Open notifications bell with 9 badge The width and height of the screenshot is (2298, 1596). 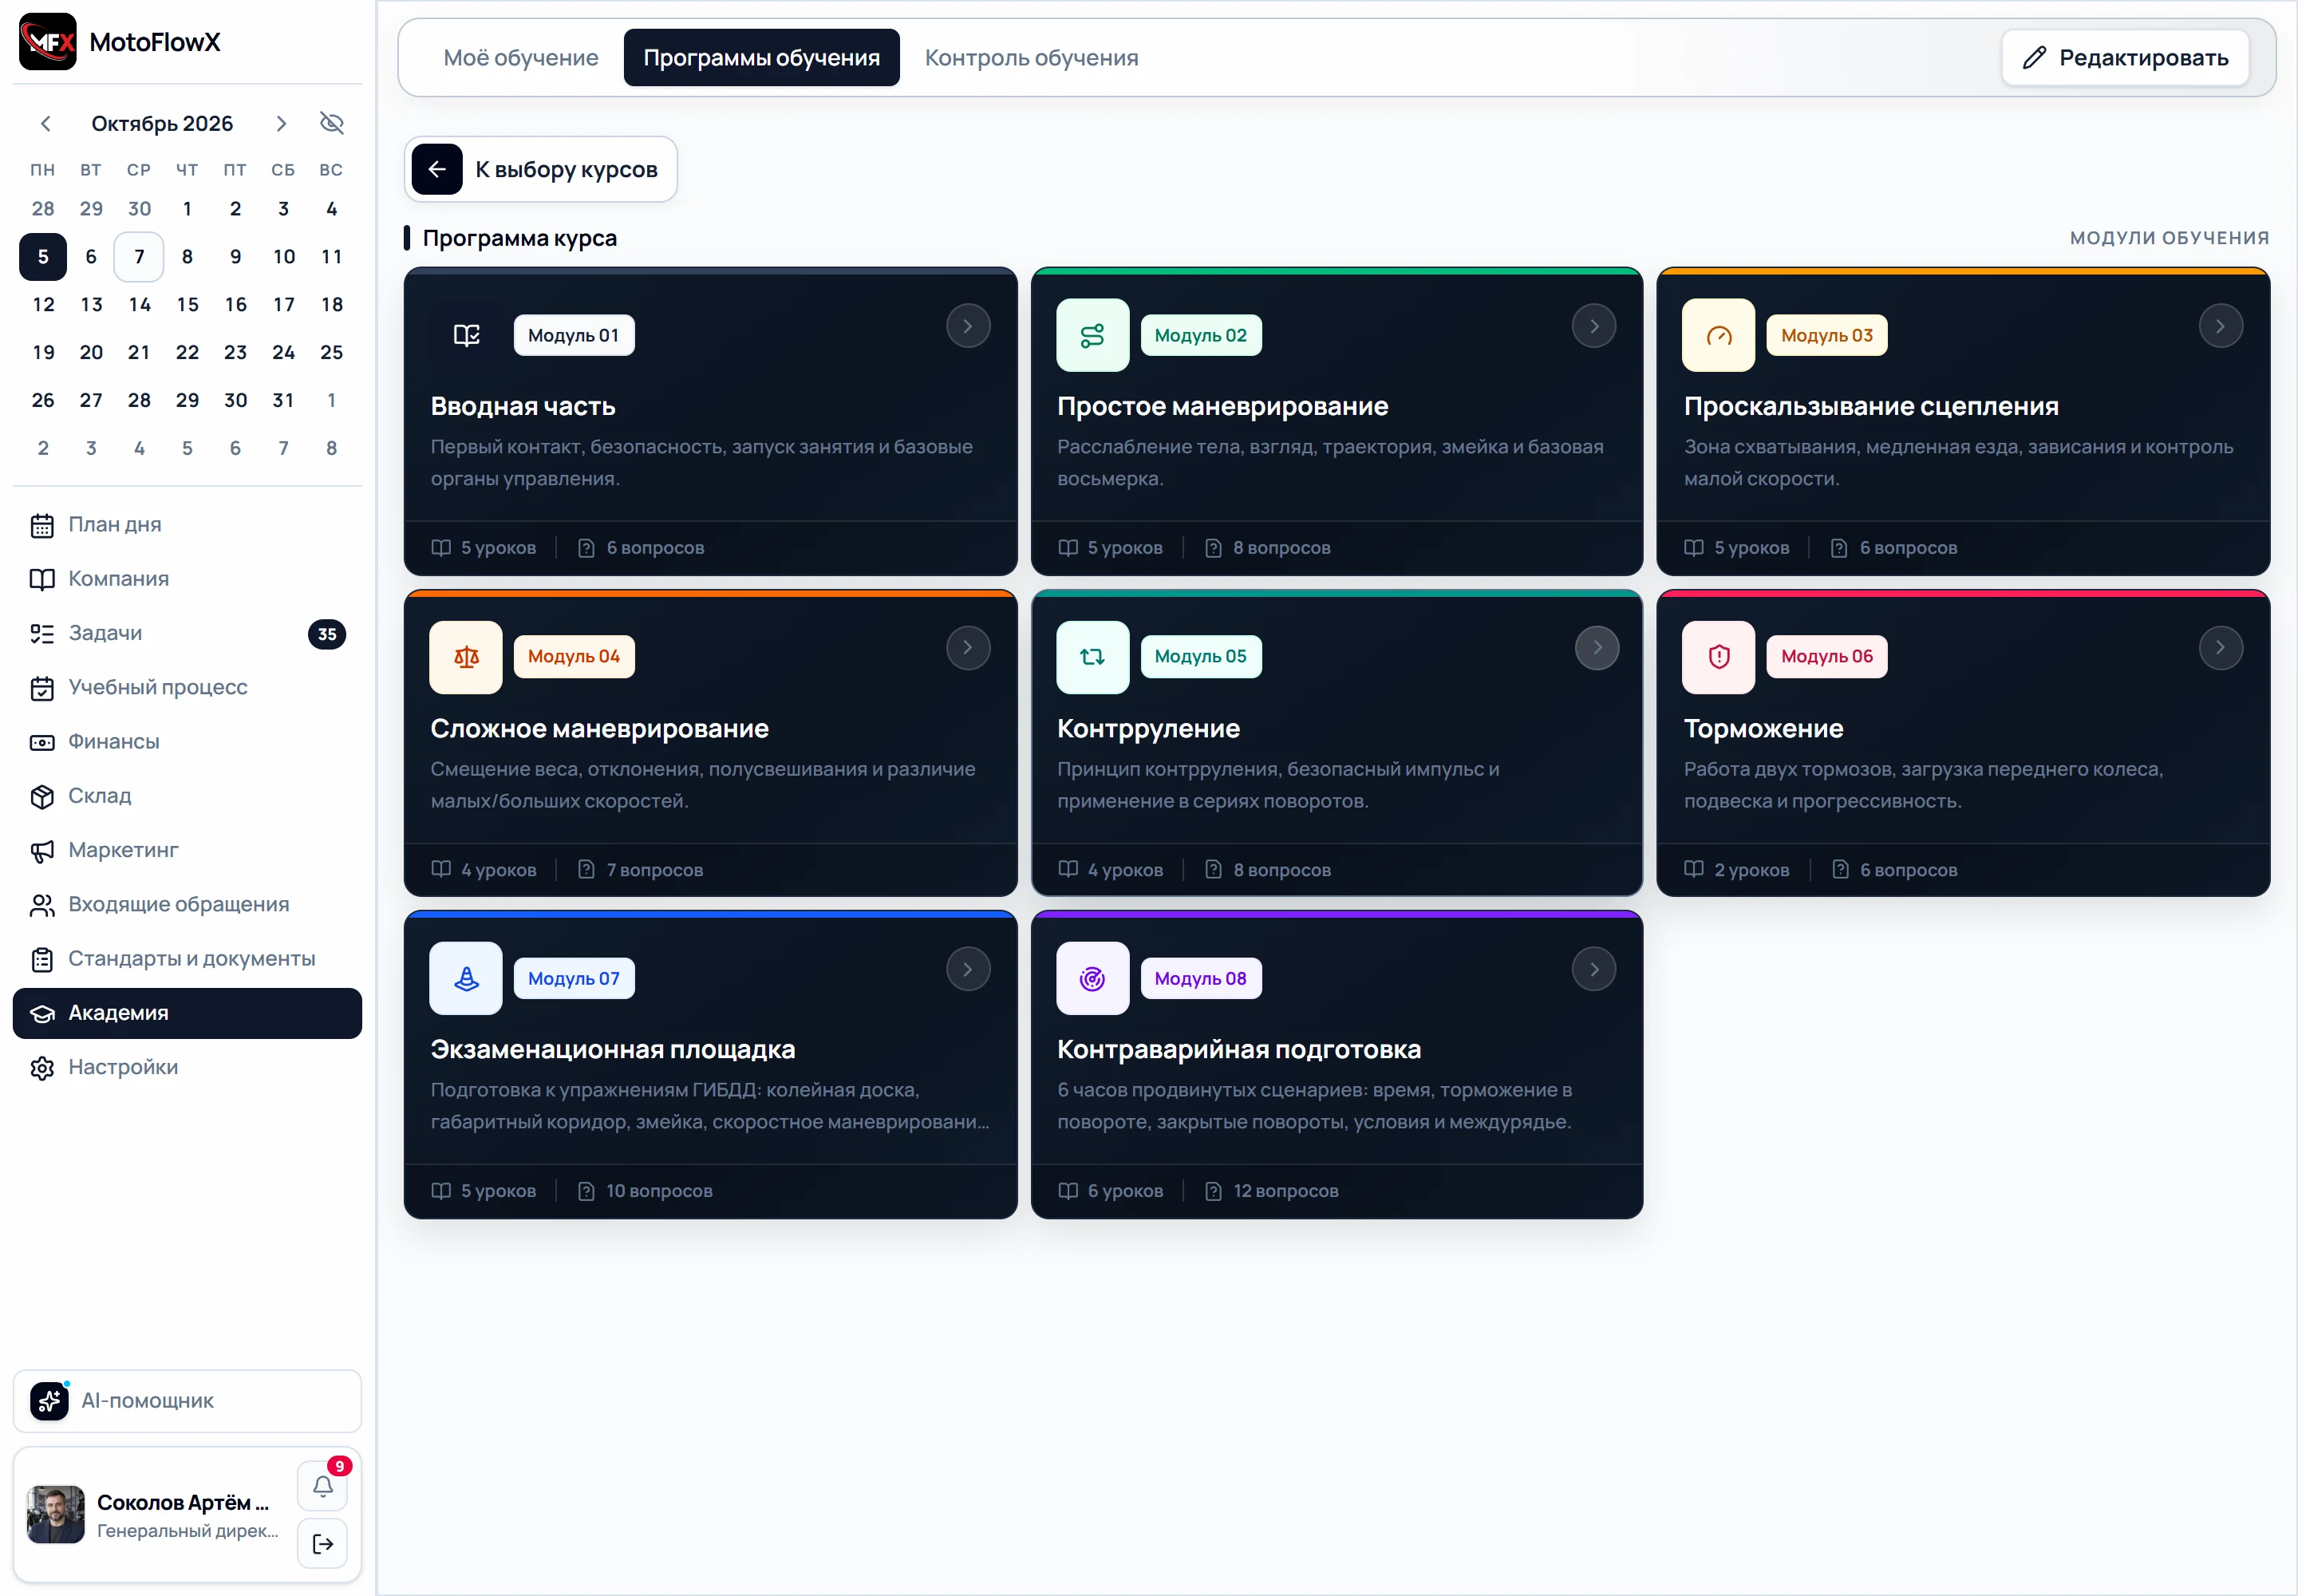click(322, 1485)
